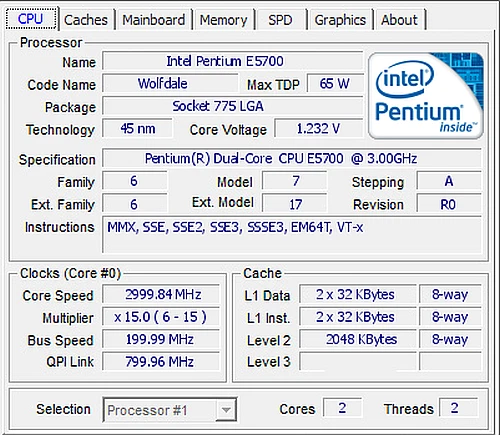Image resolution: width=500 pixels, height=435 pixels.
Task: Click the L1 Data size 2 x 32 KBytes
Action: (358, 295)
